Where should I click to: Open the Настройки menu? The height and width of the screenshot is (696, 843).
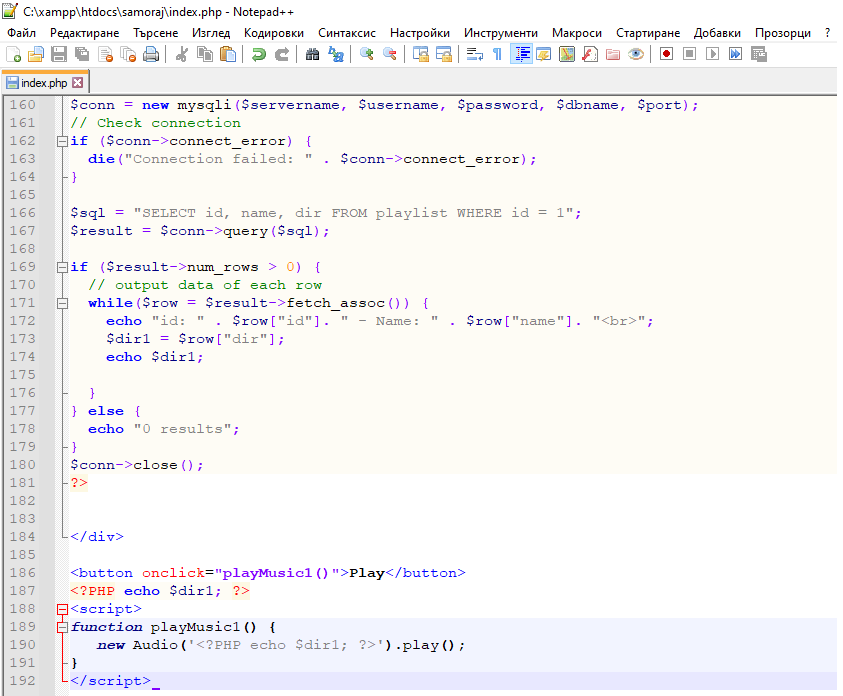point(420,33)
